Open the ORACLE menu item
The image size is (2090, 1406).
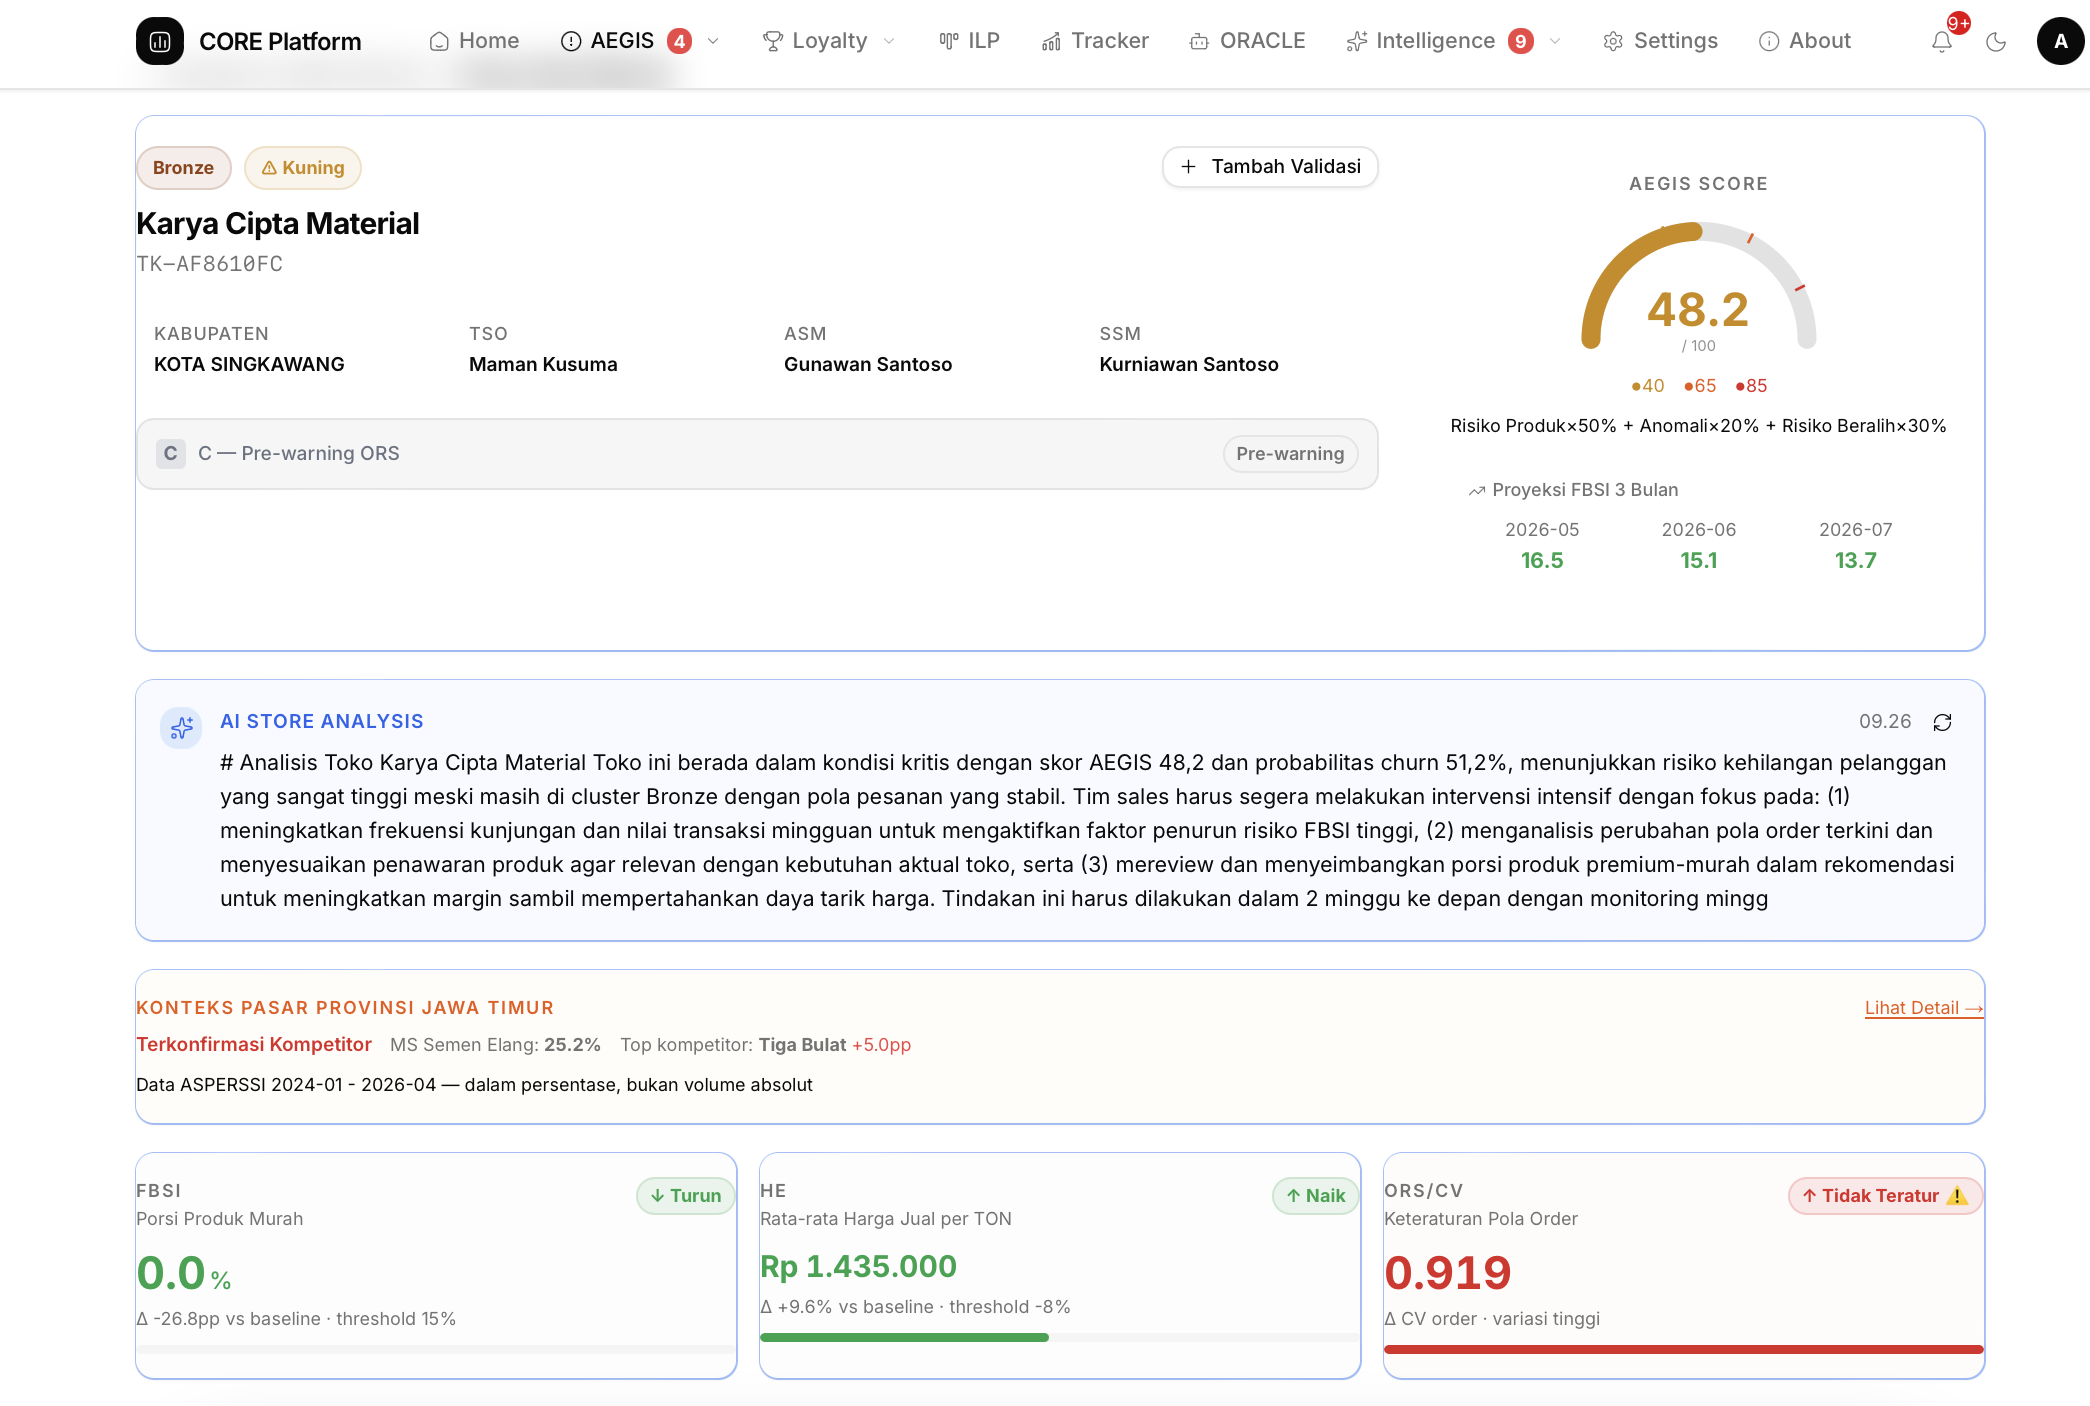[1247, 41]
